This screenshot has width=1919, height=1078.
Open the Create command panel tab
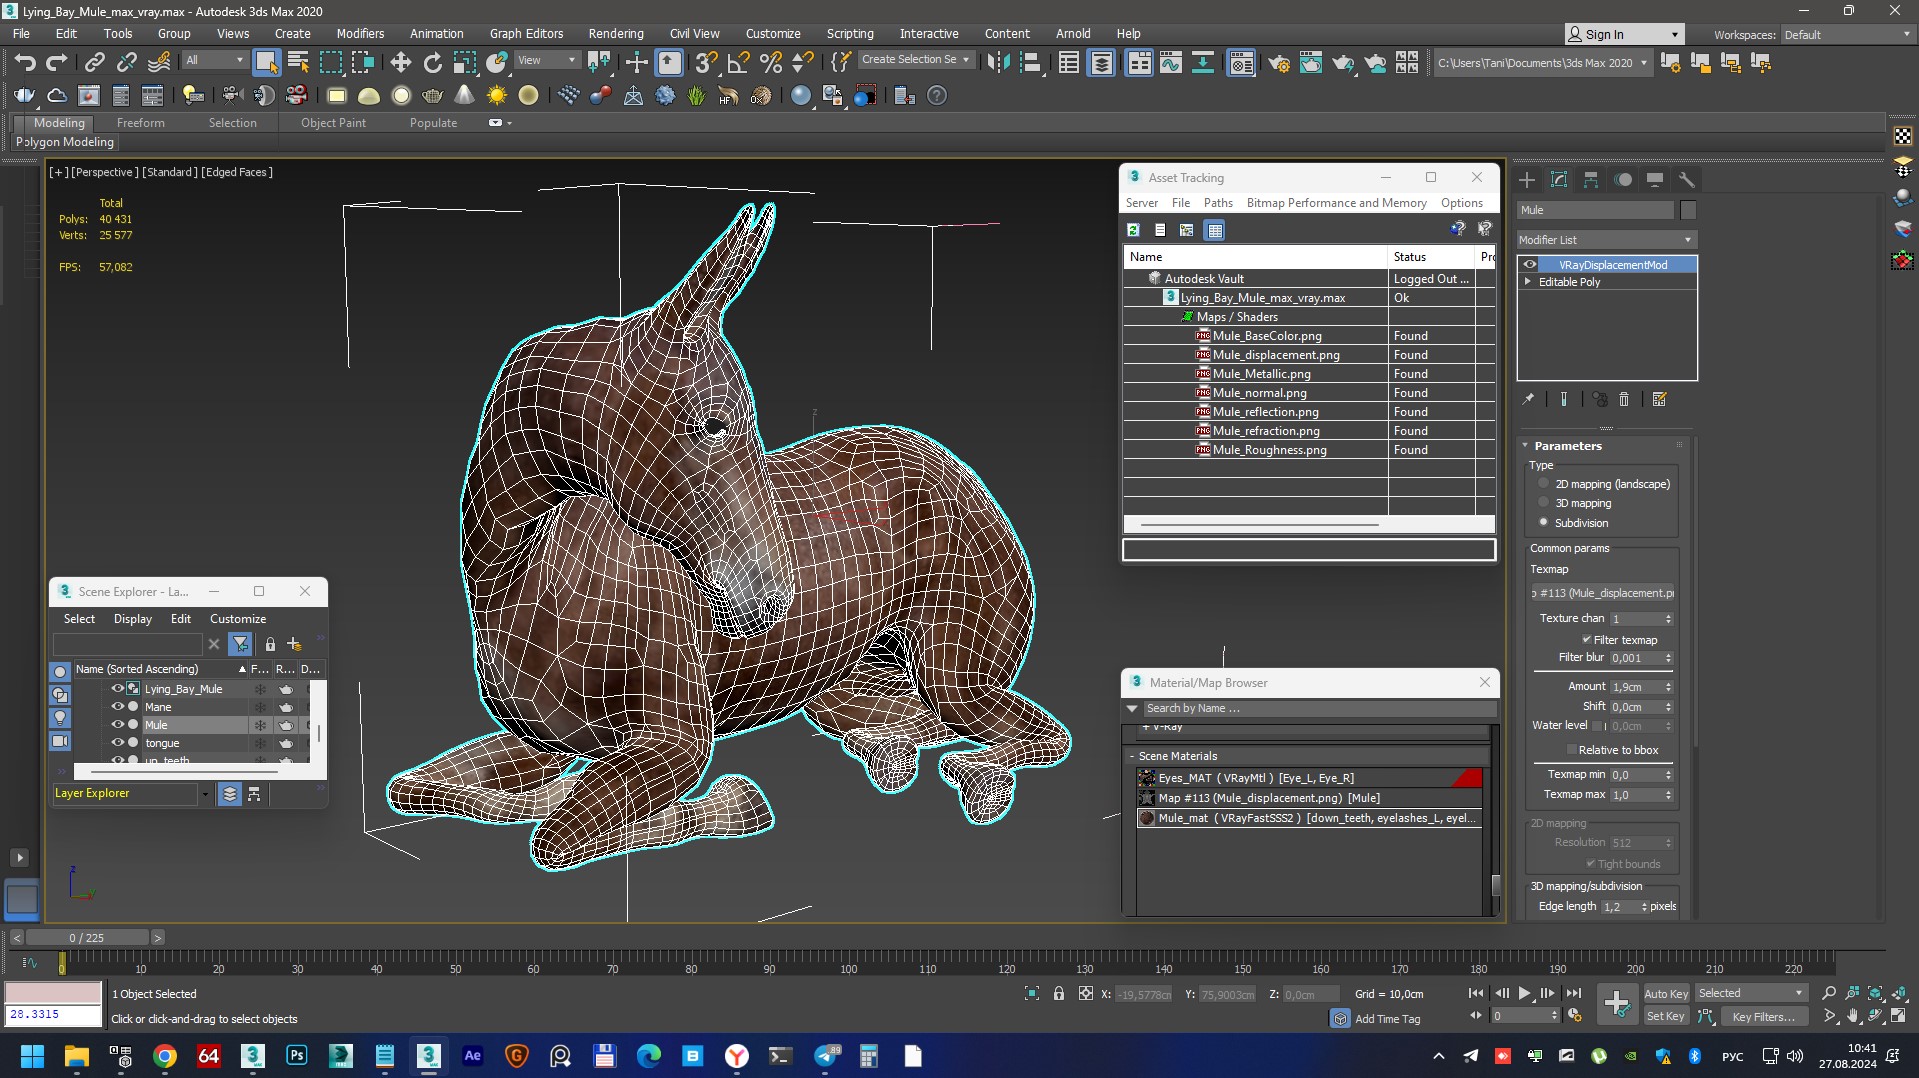click(1527, 180)
